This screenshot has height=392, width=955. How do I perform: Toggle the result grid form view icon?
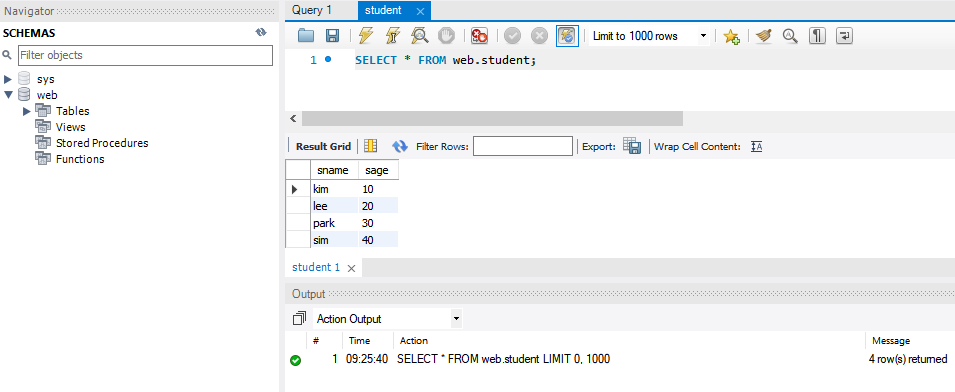point(370,146)
